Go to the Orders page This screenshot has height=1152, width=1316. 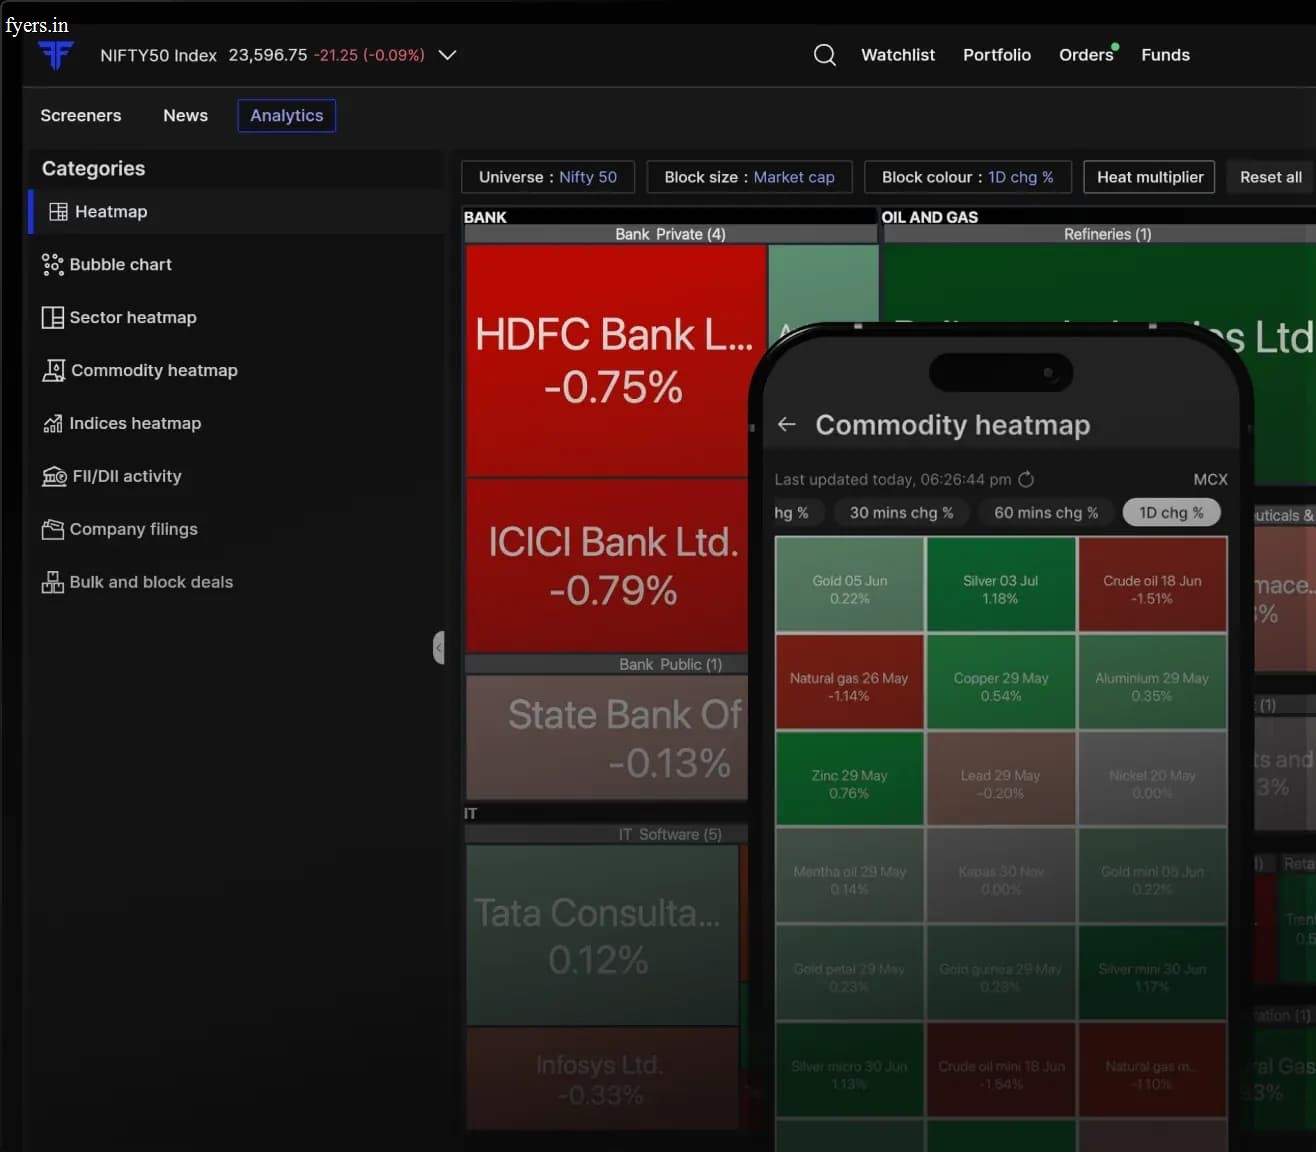(1087, 55)
